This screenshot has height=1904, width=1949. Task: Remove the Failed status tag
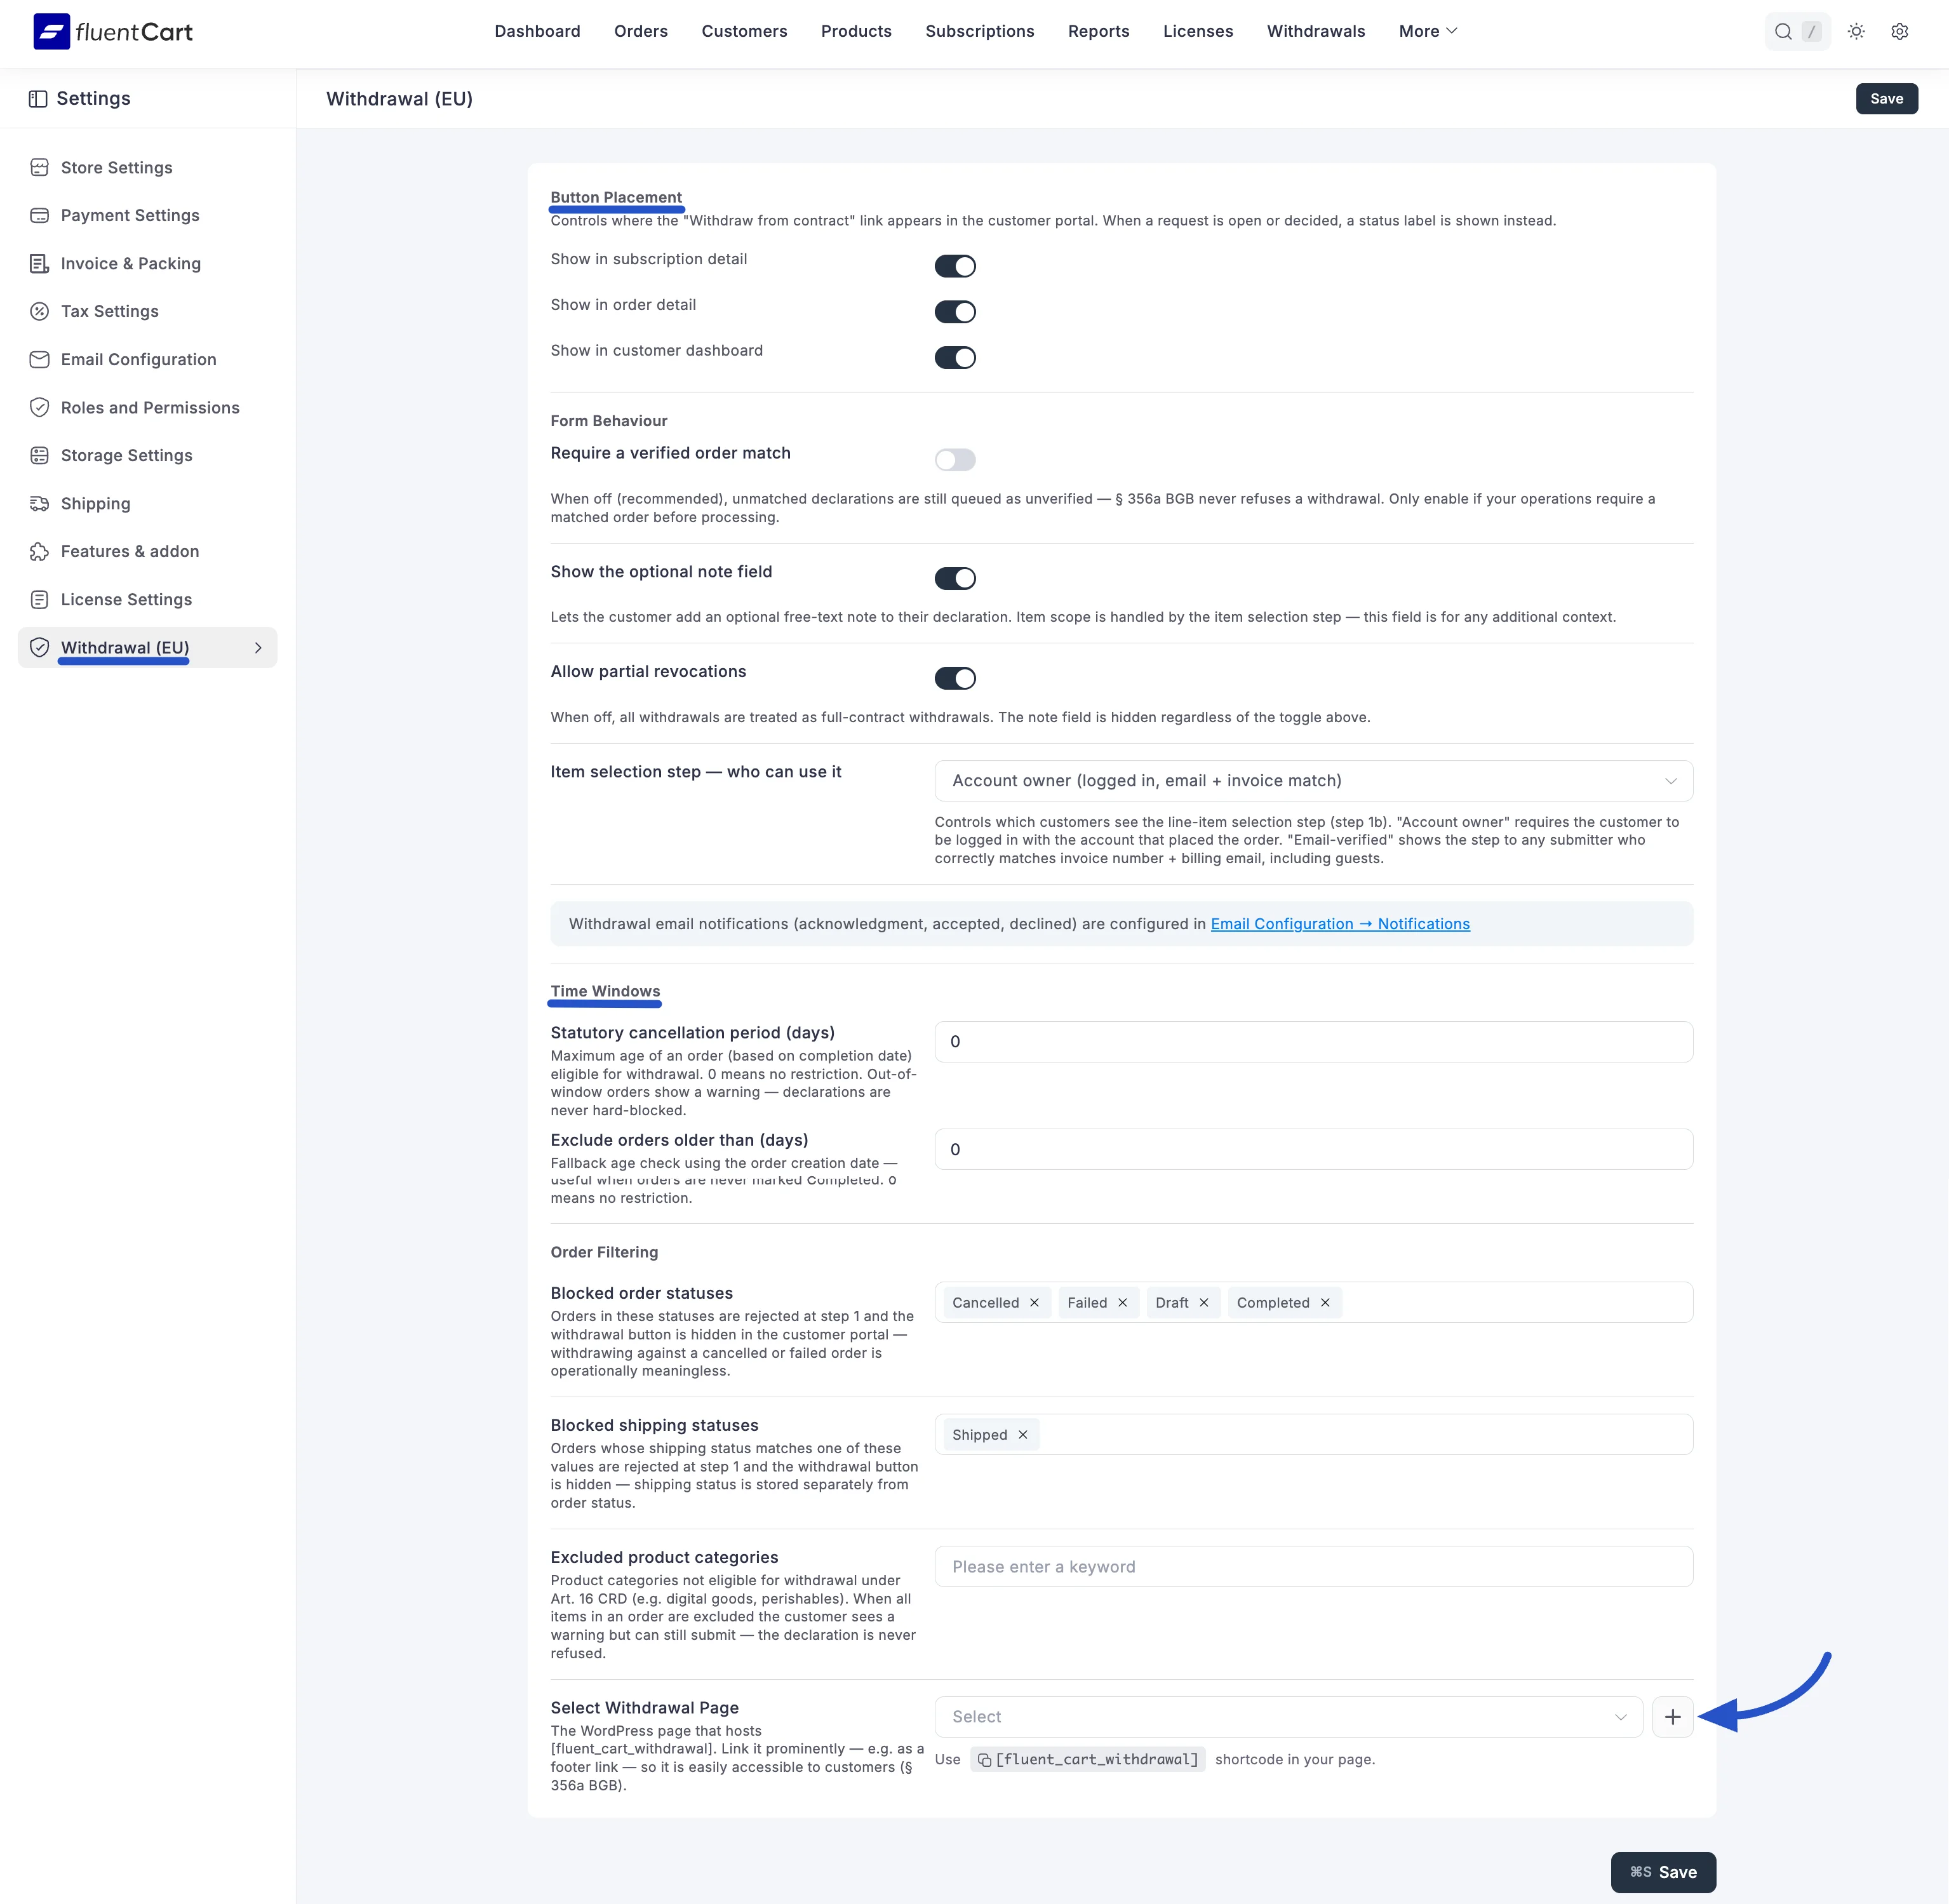[x=1122, y=1302]
